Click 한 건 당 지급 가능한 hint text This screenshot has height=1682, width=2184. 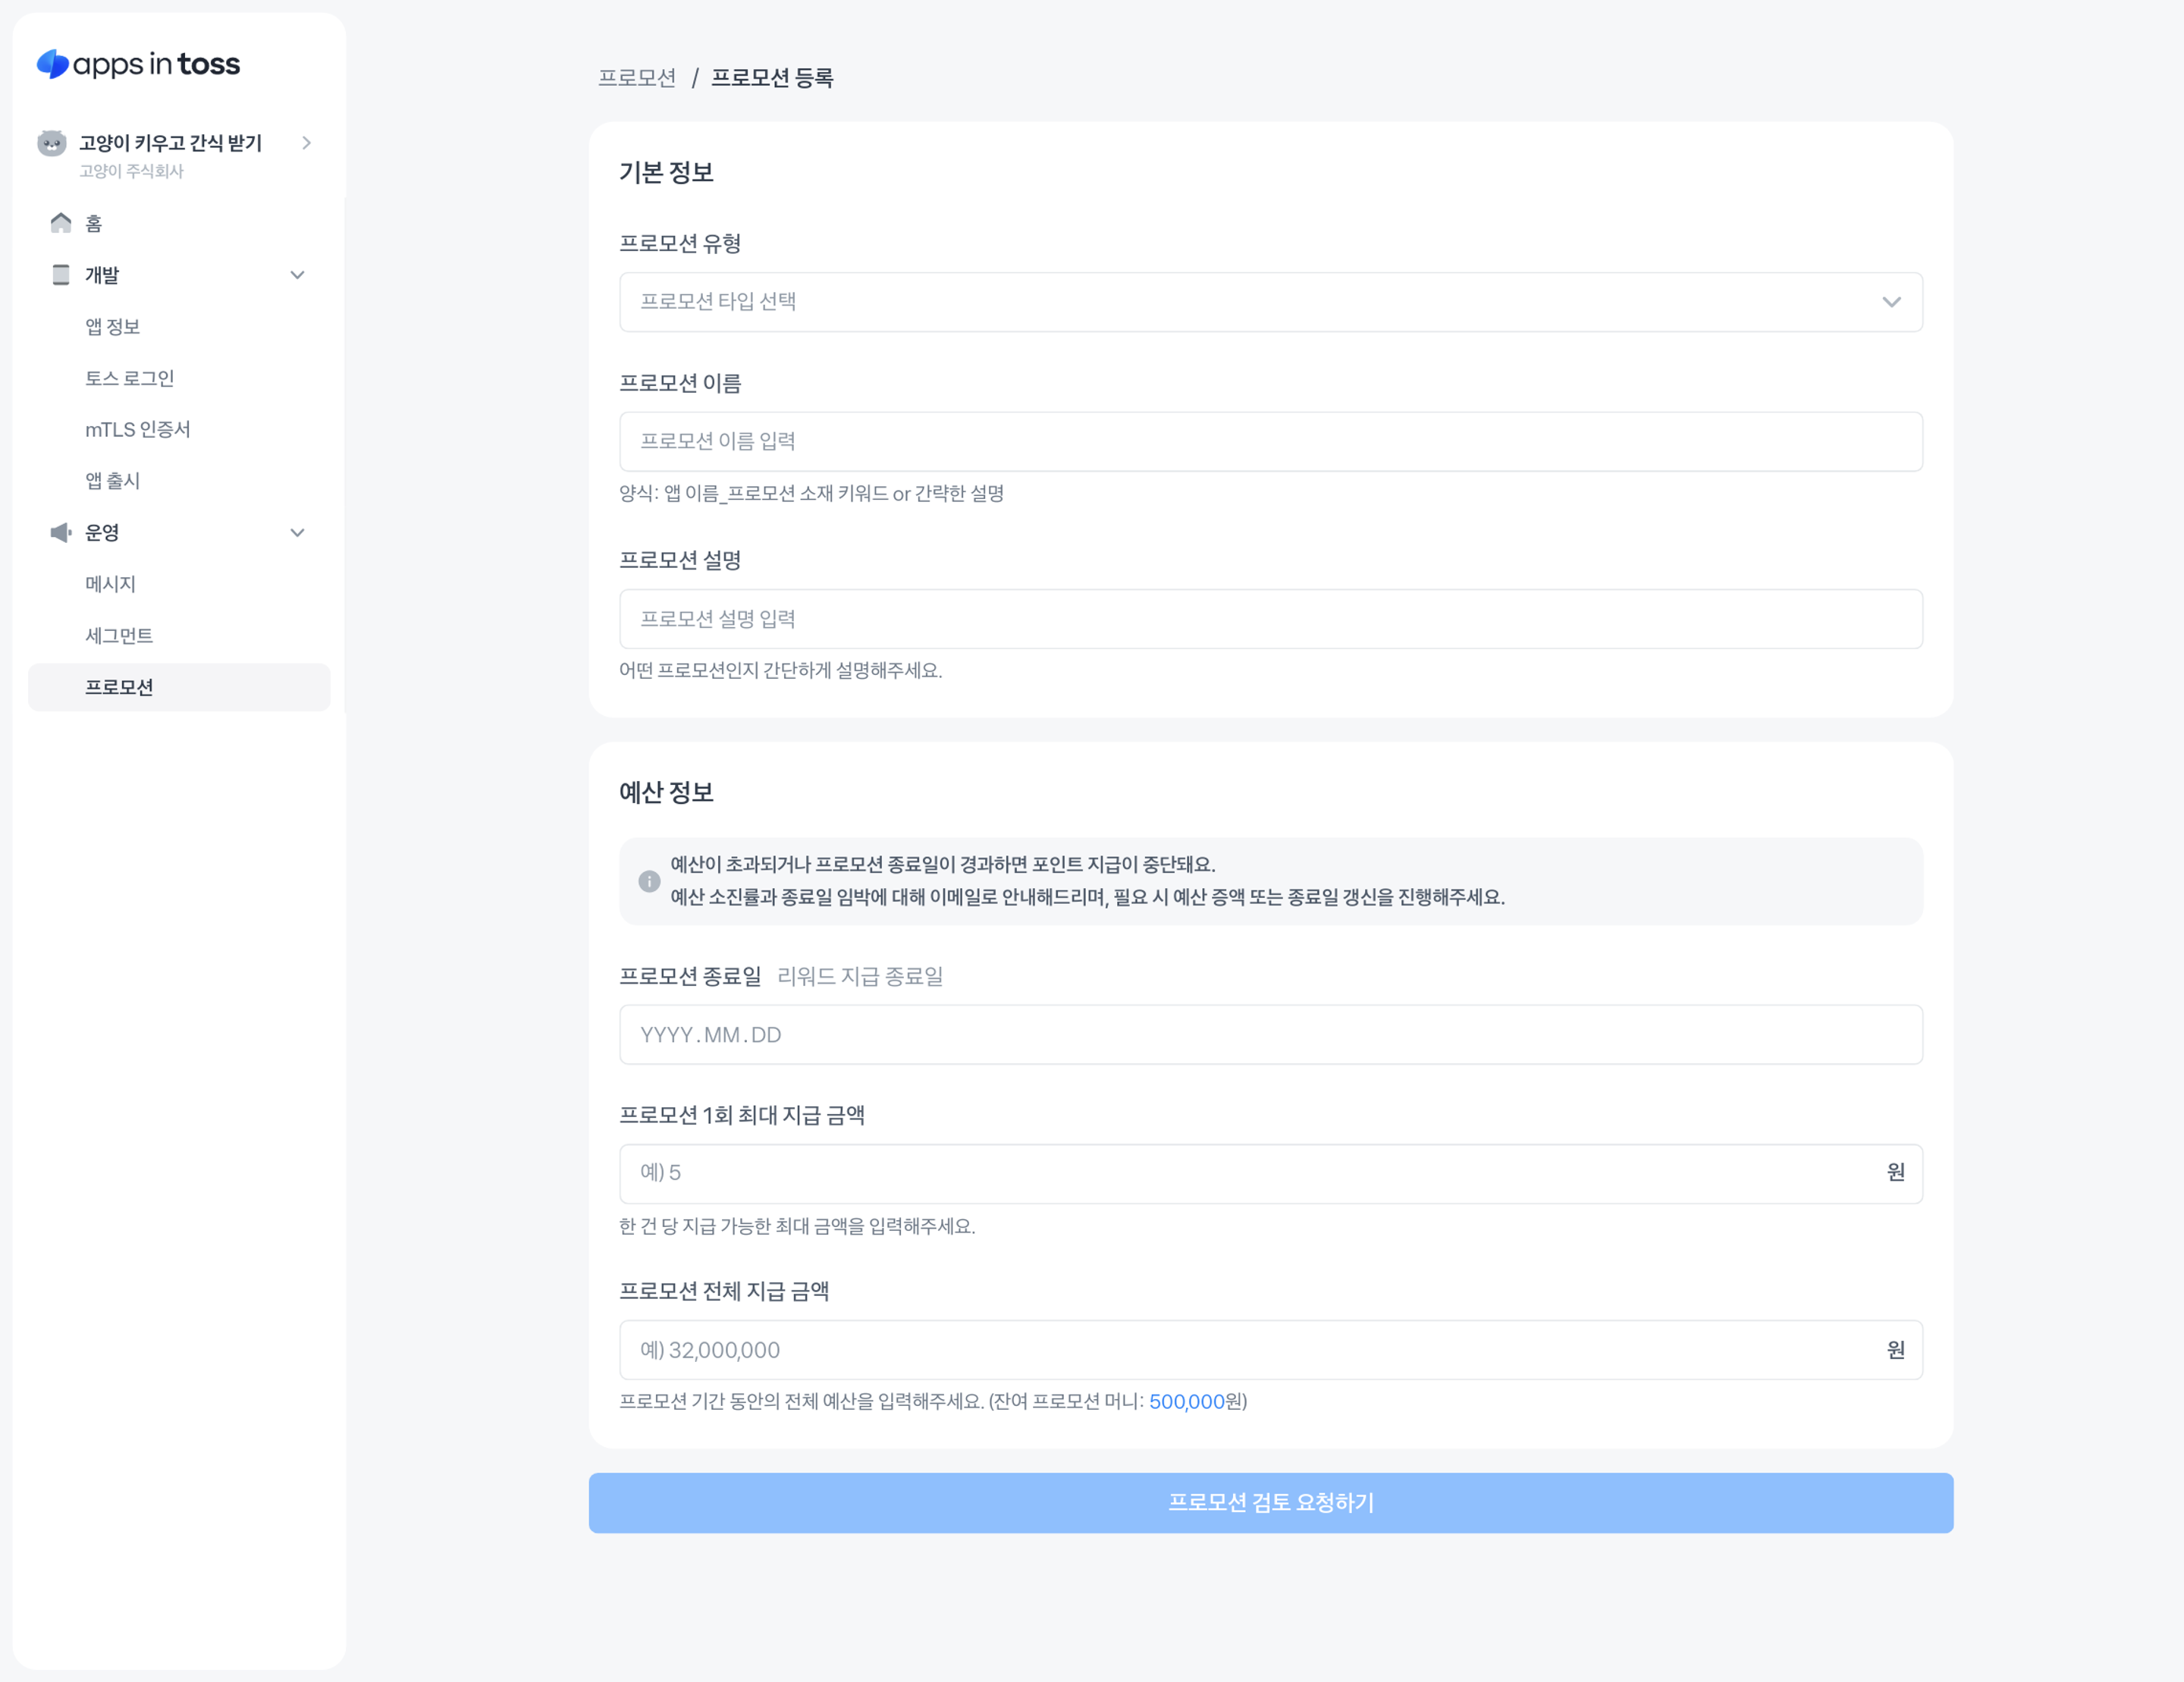click(x=797, y=1226)
